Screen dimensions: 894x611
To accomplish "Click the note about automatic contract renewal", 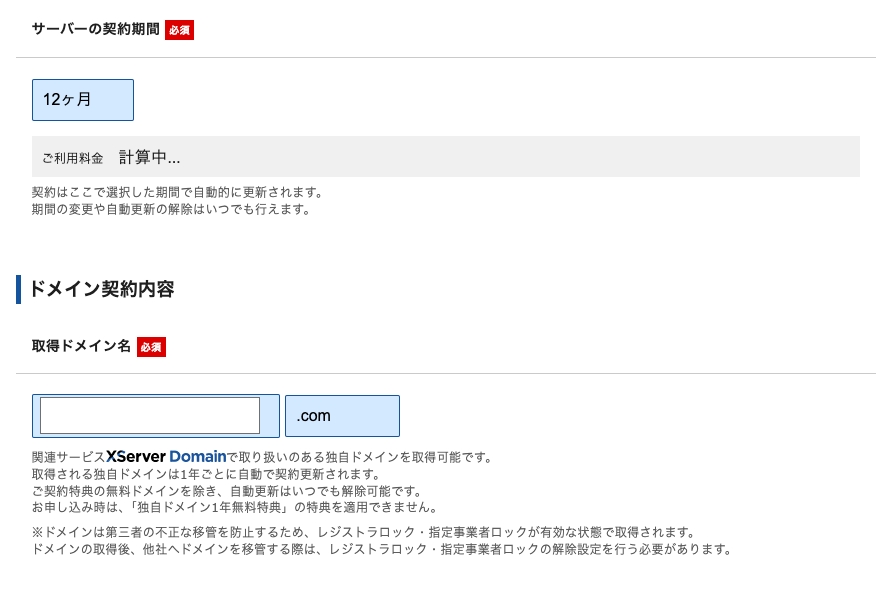I will [176, 192].
